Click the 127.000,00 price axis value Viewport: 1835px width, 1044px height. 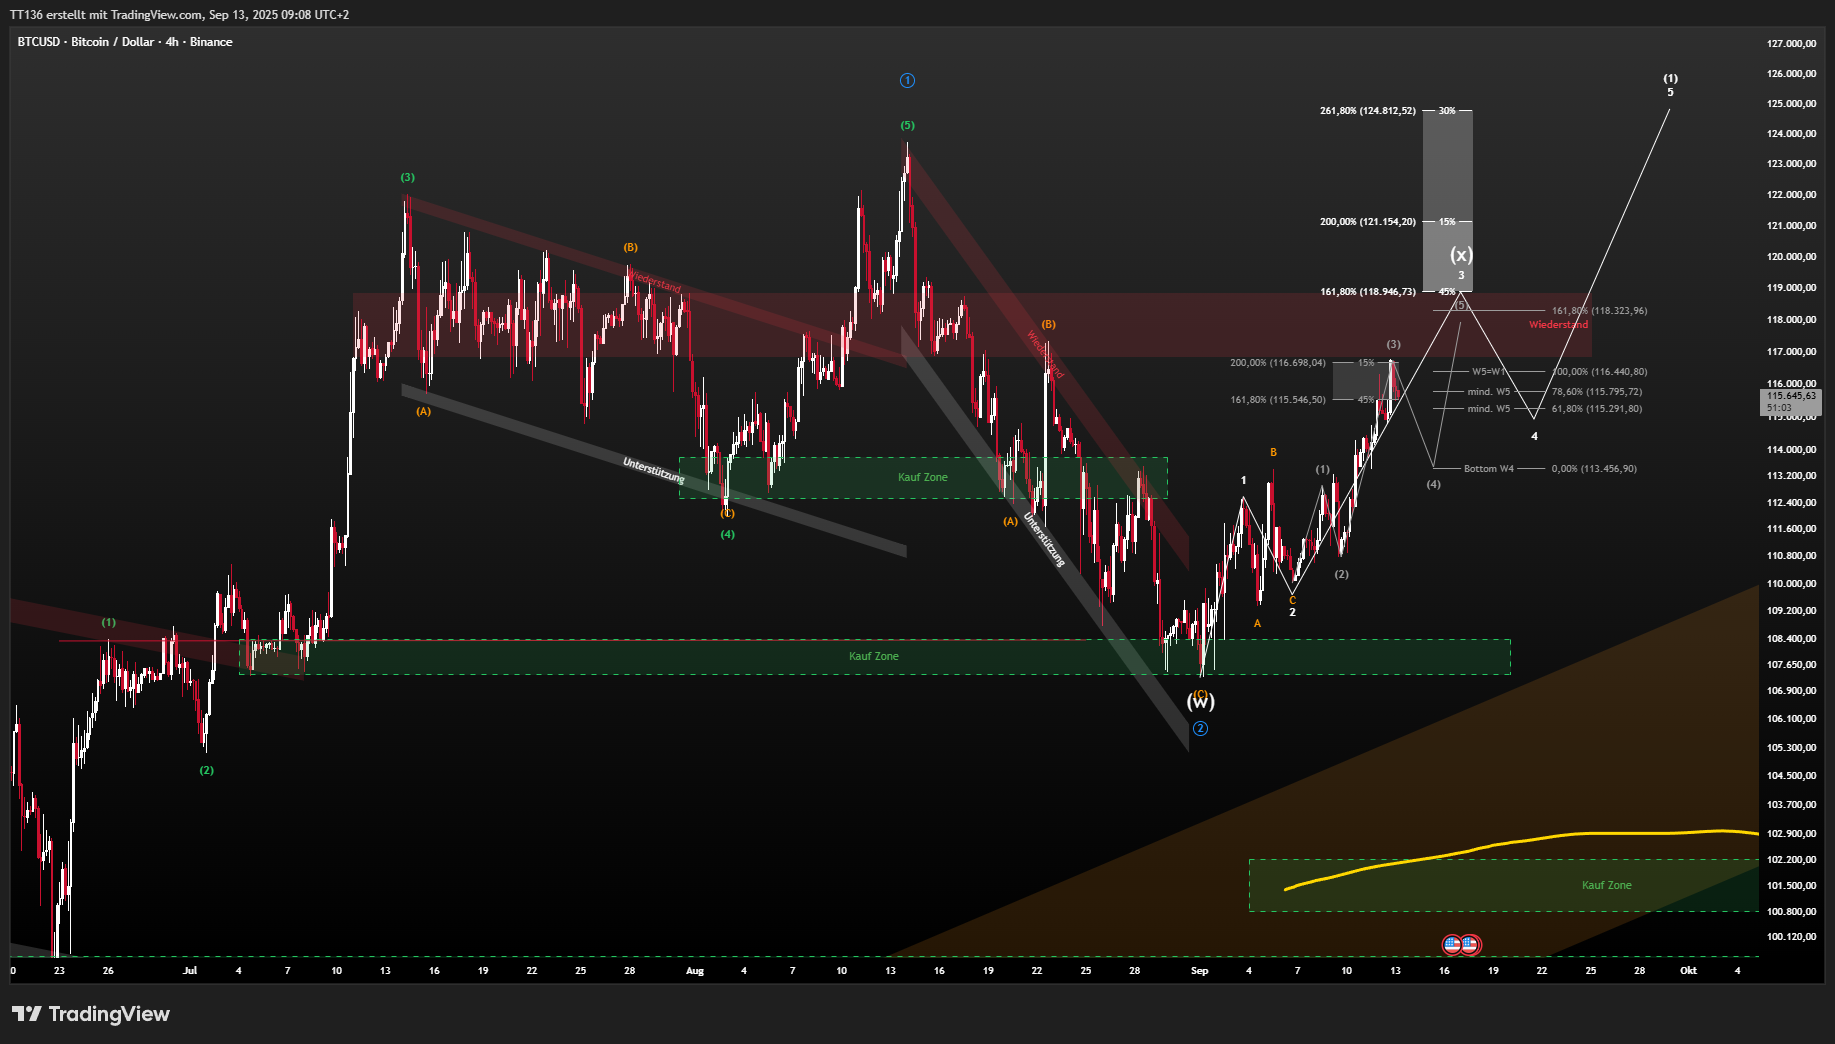pyautogui.click(x=1791, y=44)
